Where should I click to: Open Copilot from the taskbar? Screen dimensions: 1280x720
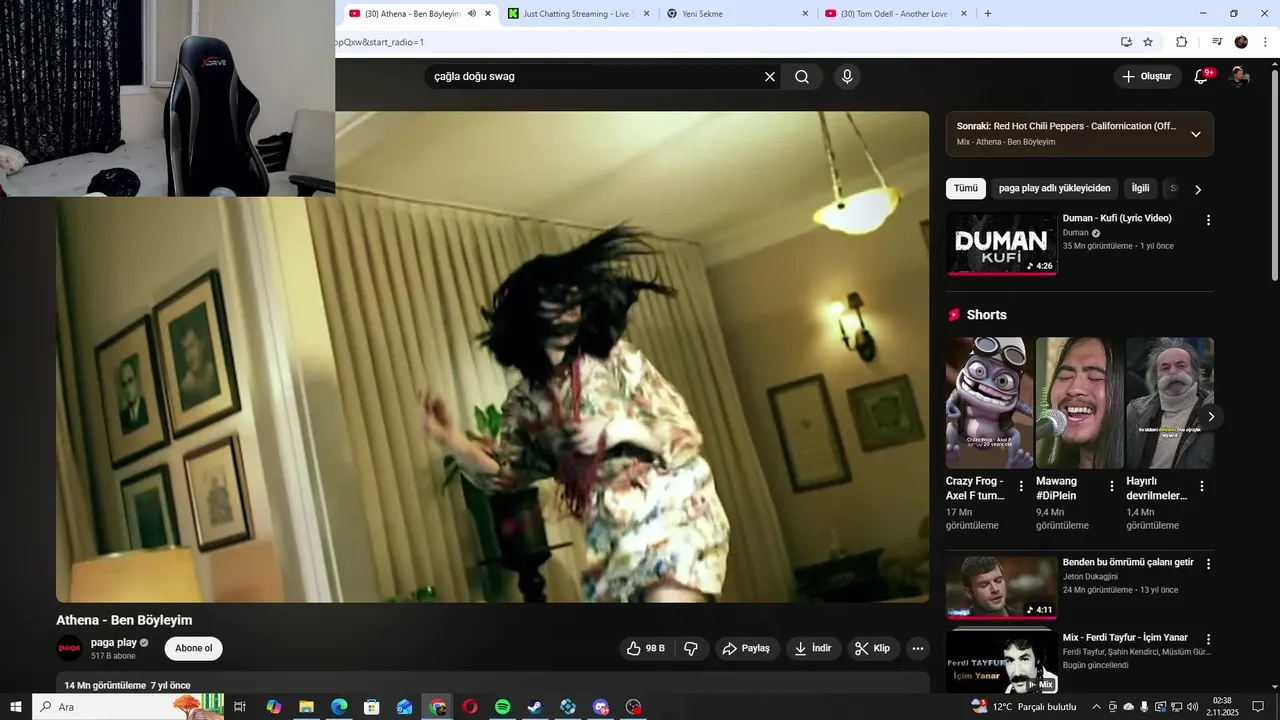click(x=273, y=707)
